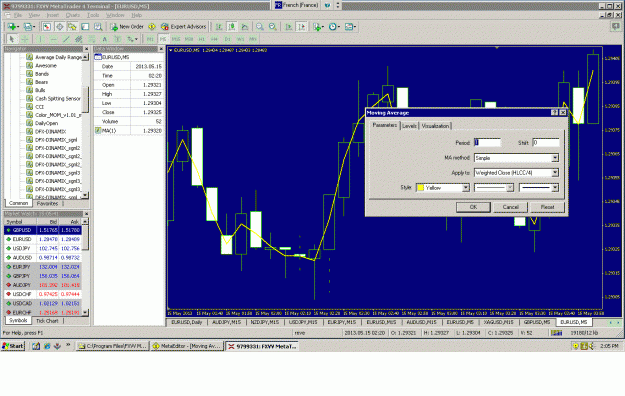This screenshot has height=396, width=625.
Task: Open the Templates dropdown in toolbar
Action: click(x=350, y=27)
